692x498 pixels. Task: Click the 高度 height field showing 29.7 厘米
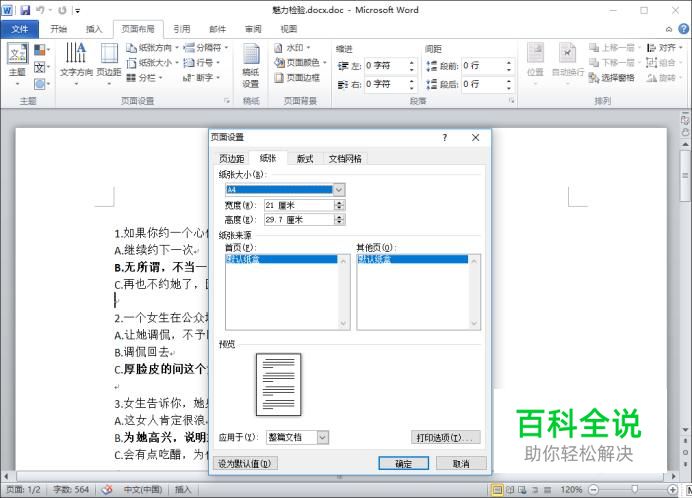pos(299,220)
